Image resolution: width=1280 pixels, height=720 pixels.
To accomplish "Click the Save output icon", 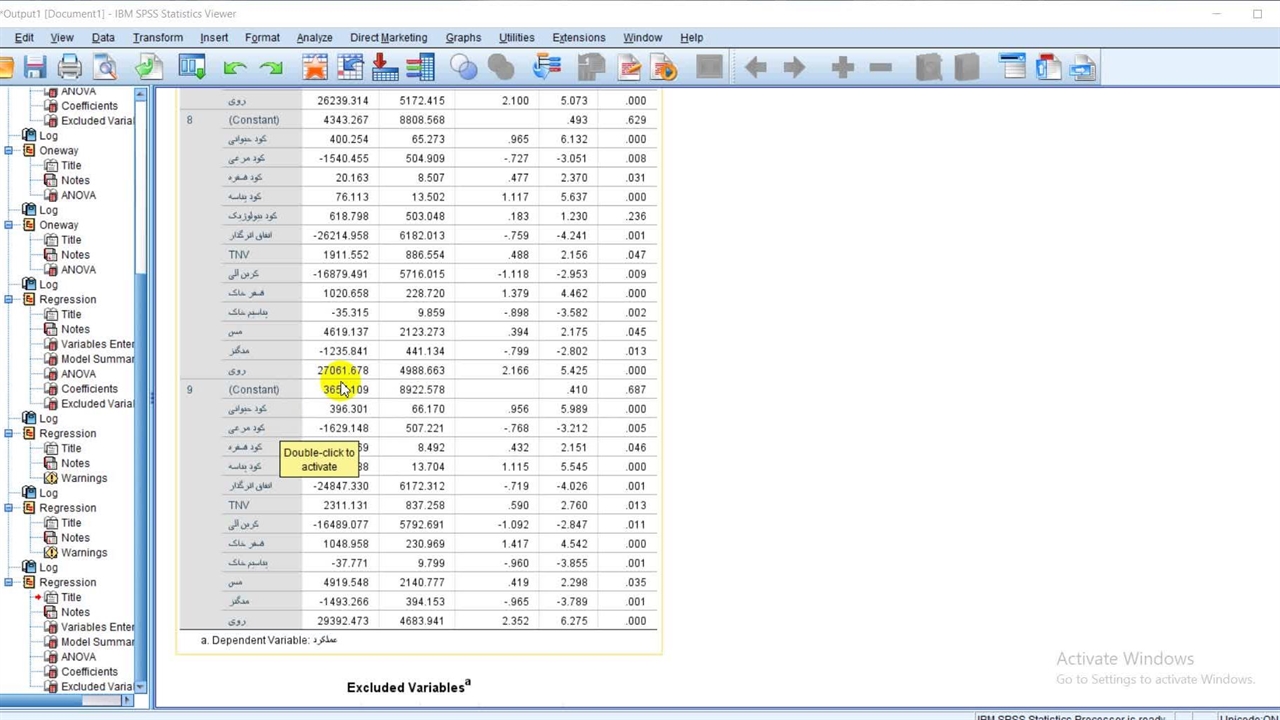I will tap(35, 68).
